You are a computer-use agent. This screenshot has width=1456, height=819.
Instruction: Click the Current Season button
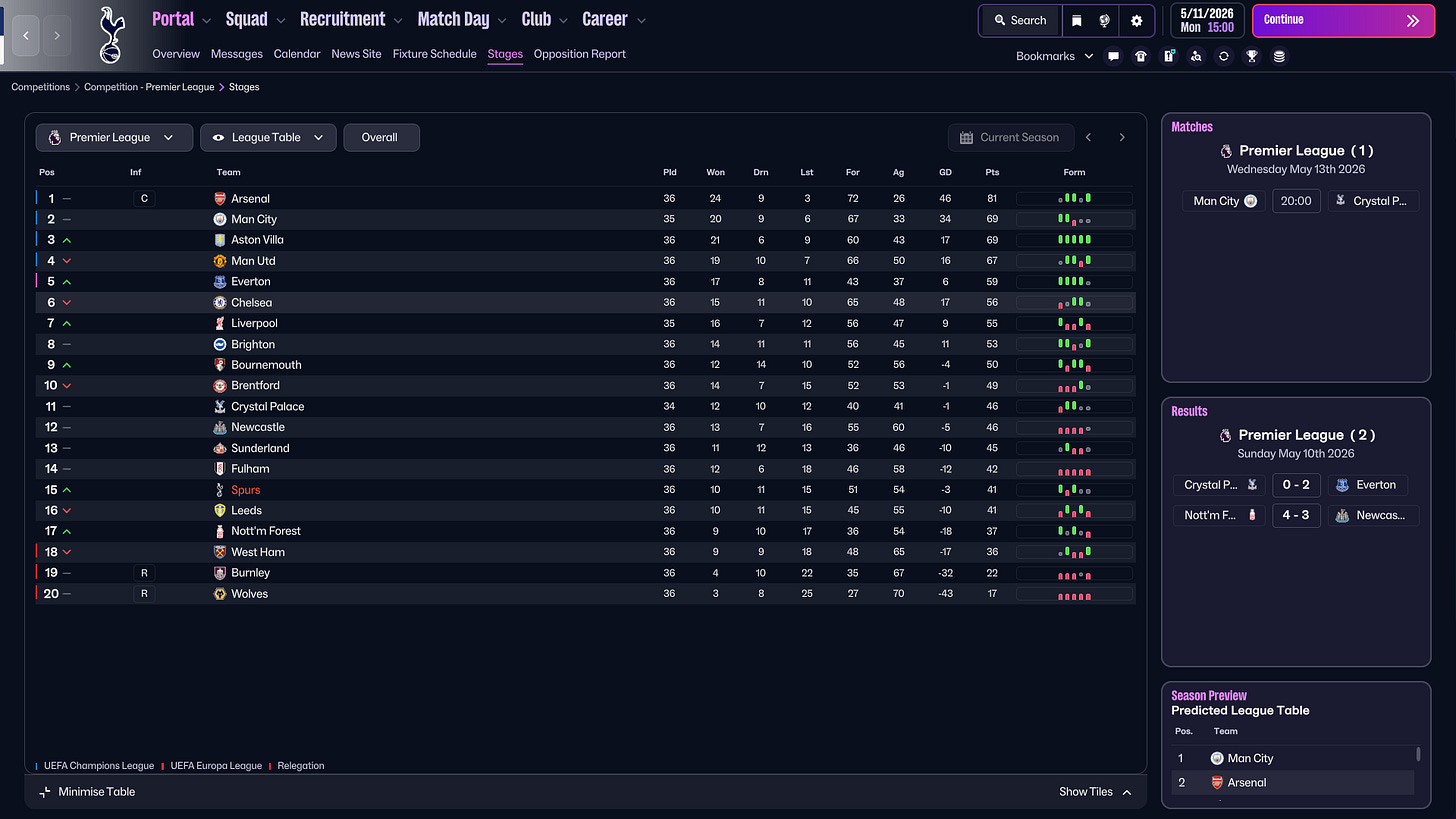click(x=1011, y=138)
